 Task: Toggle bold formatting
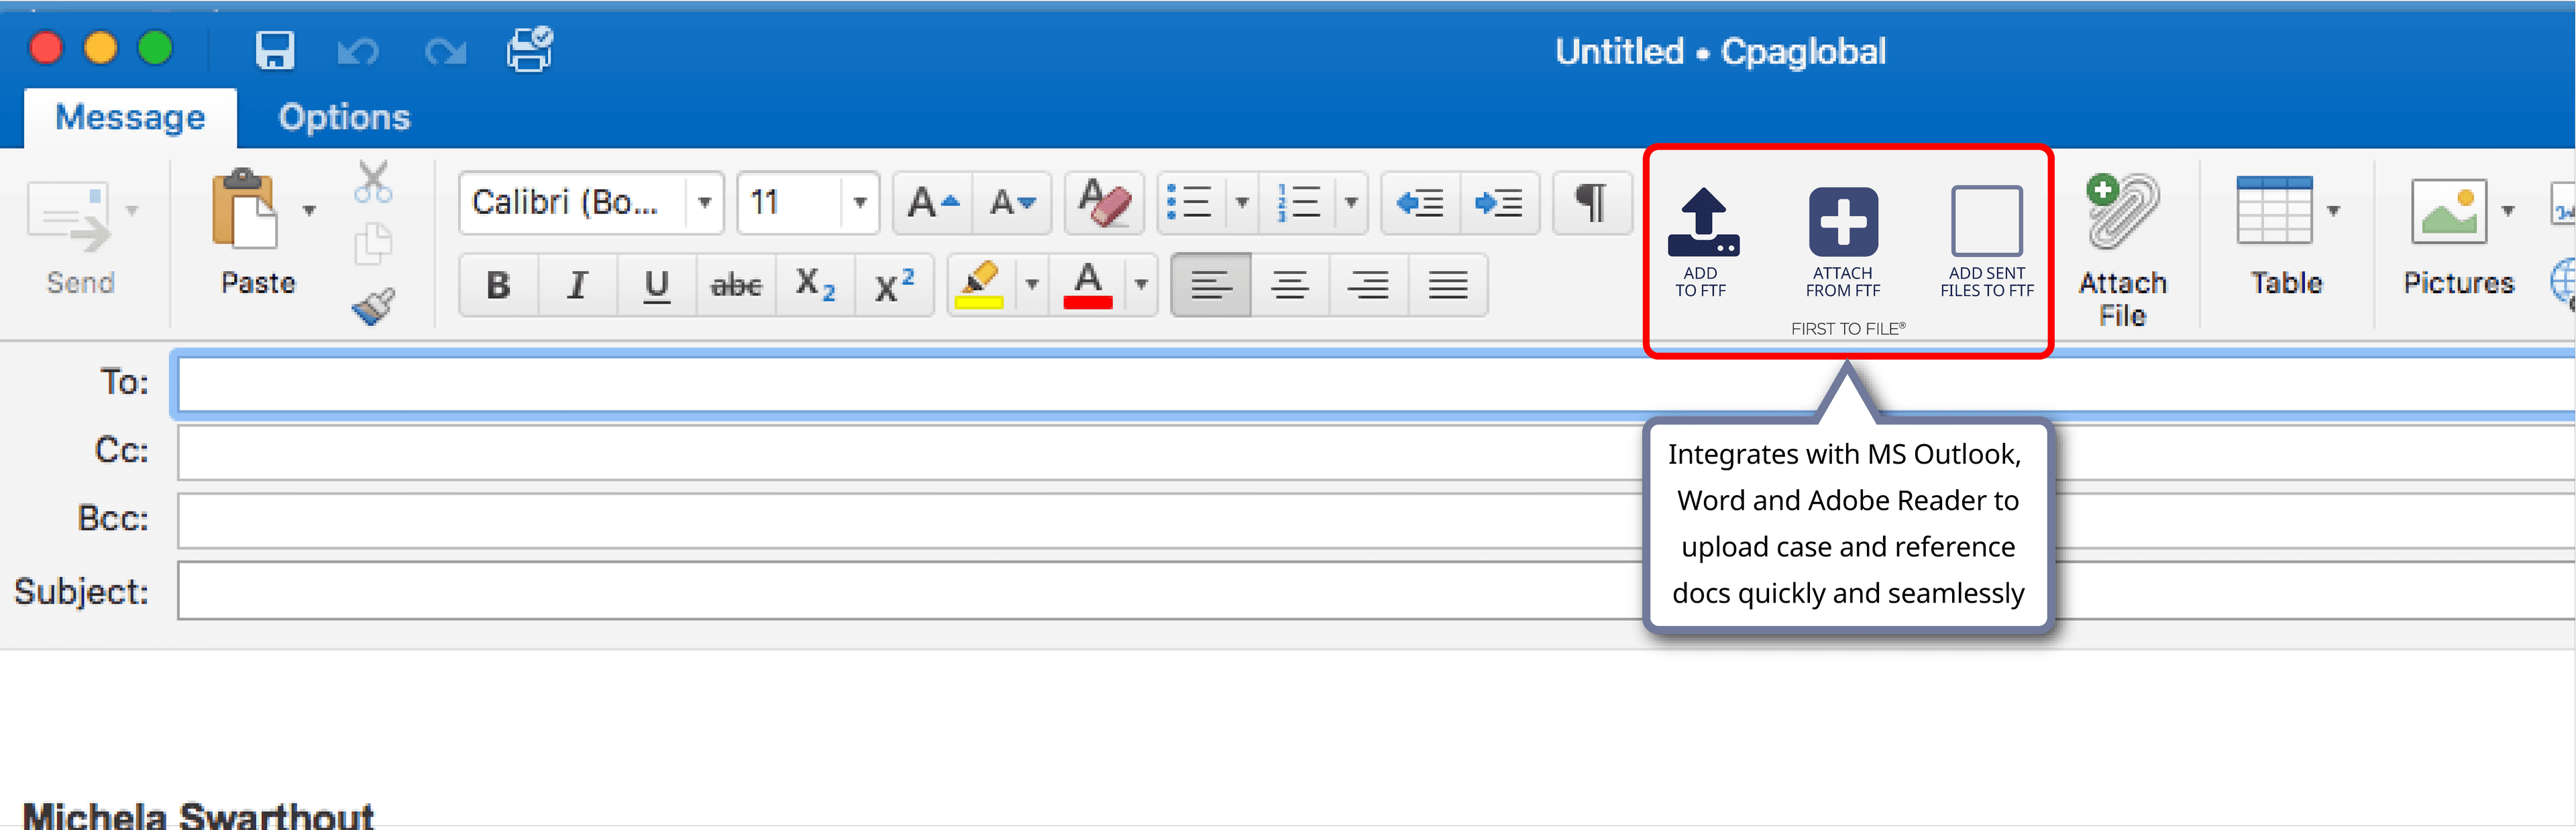point(498,286)
